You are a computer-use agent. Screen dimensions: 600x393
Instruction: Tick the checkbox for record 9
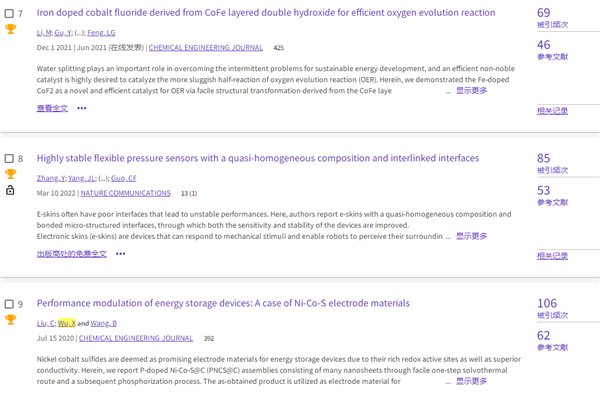(x=9, y=304)
